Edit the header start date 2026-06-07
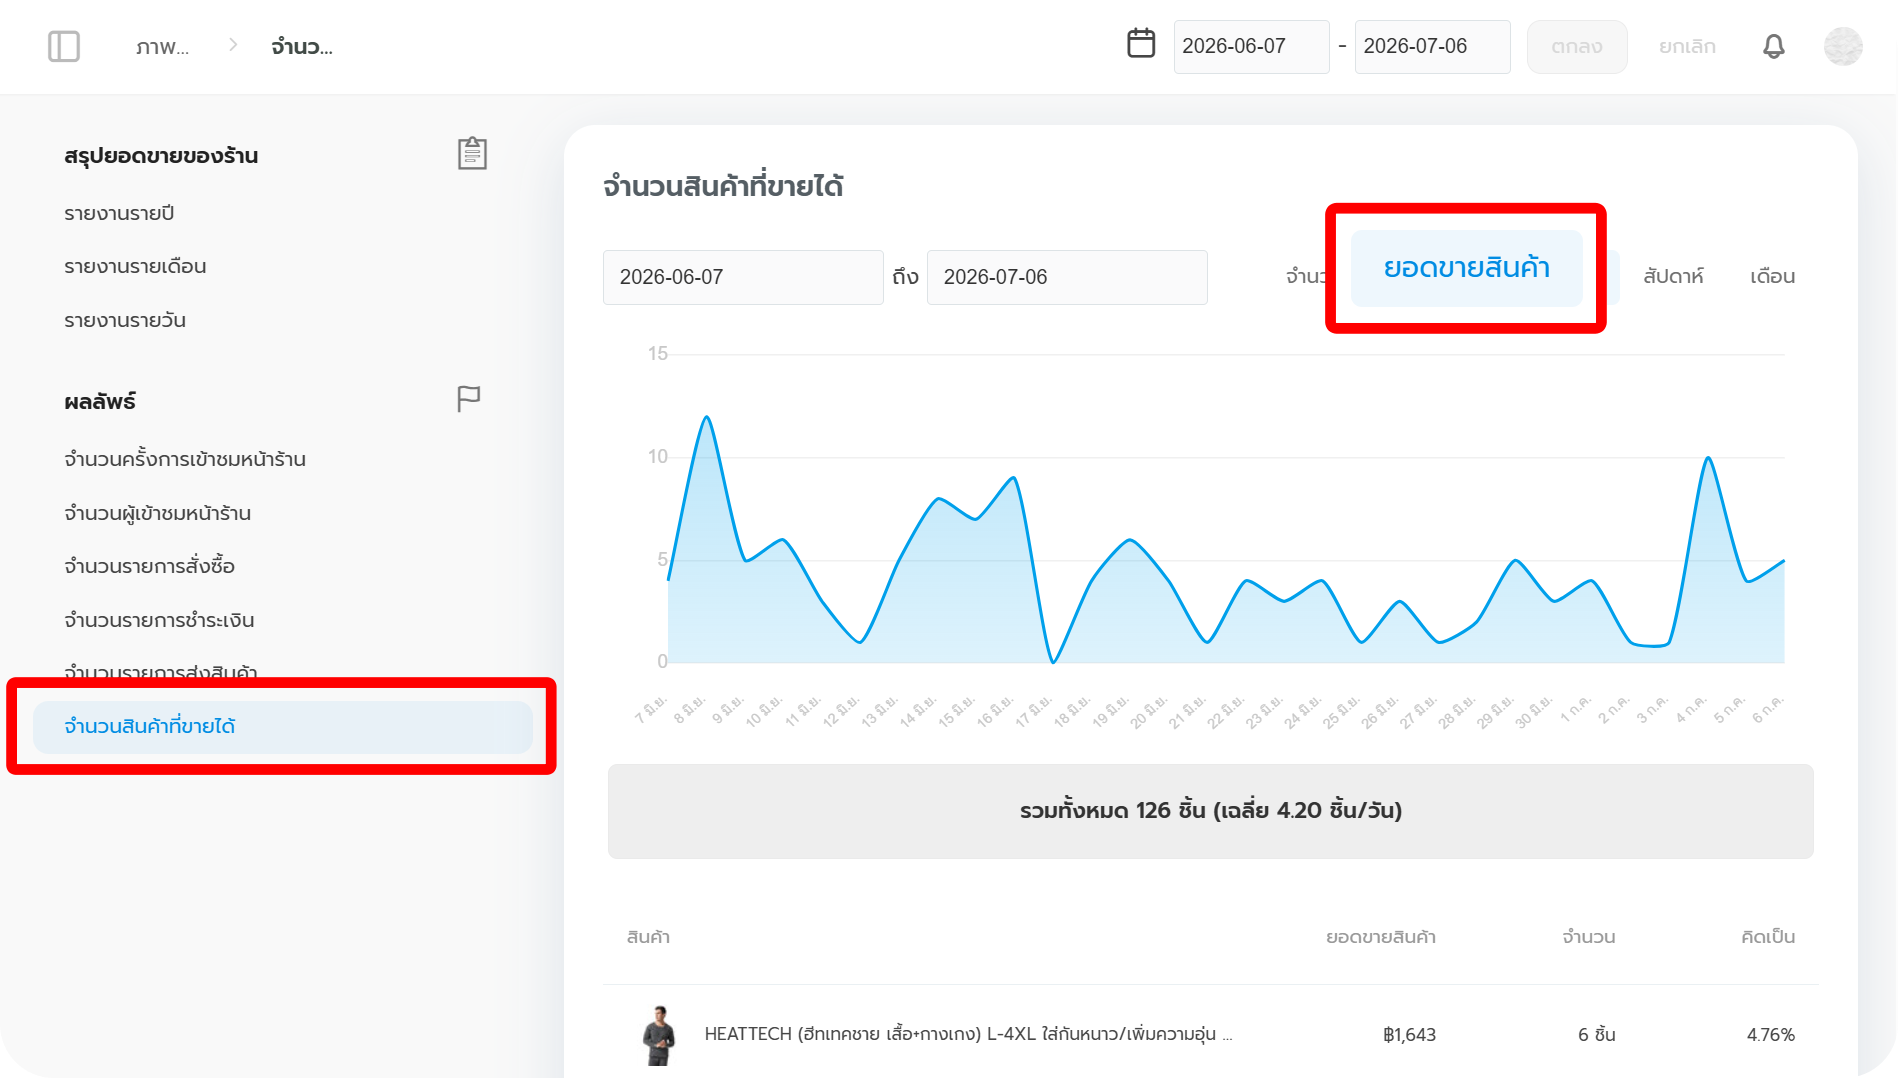1898x1078 pixels. (1251, 46)
